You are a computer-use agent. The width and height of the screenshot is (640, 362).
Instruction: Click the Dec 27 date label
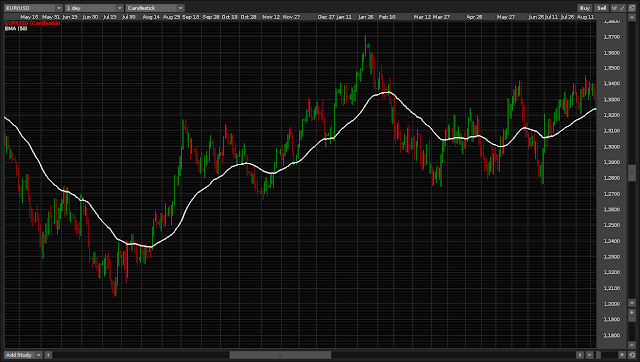(x=326, y=17)
